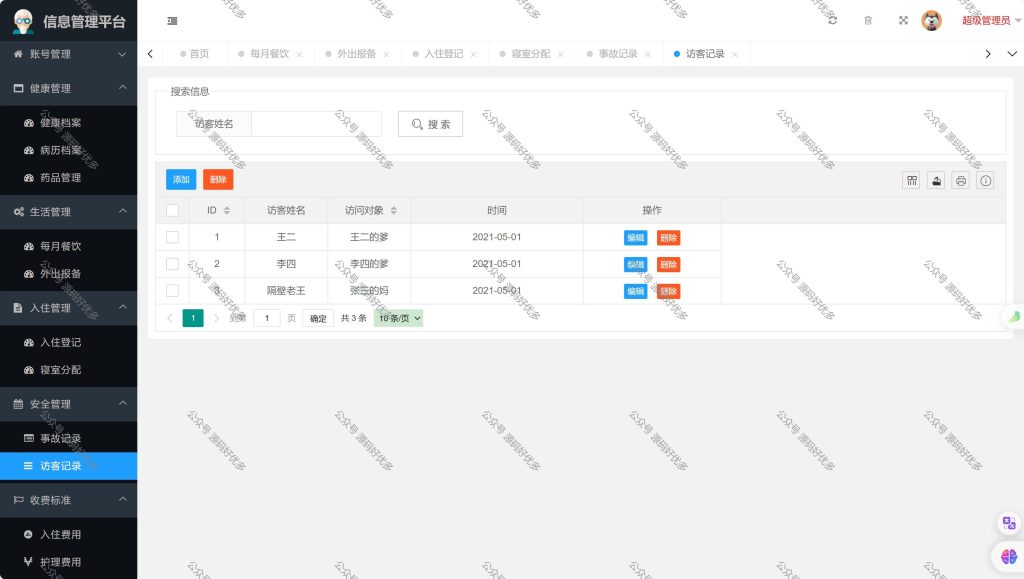Toggle the sidebar collapse icon
The width and height of the screenshot is (1024, 579).
point(172,21)
